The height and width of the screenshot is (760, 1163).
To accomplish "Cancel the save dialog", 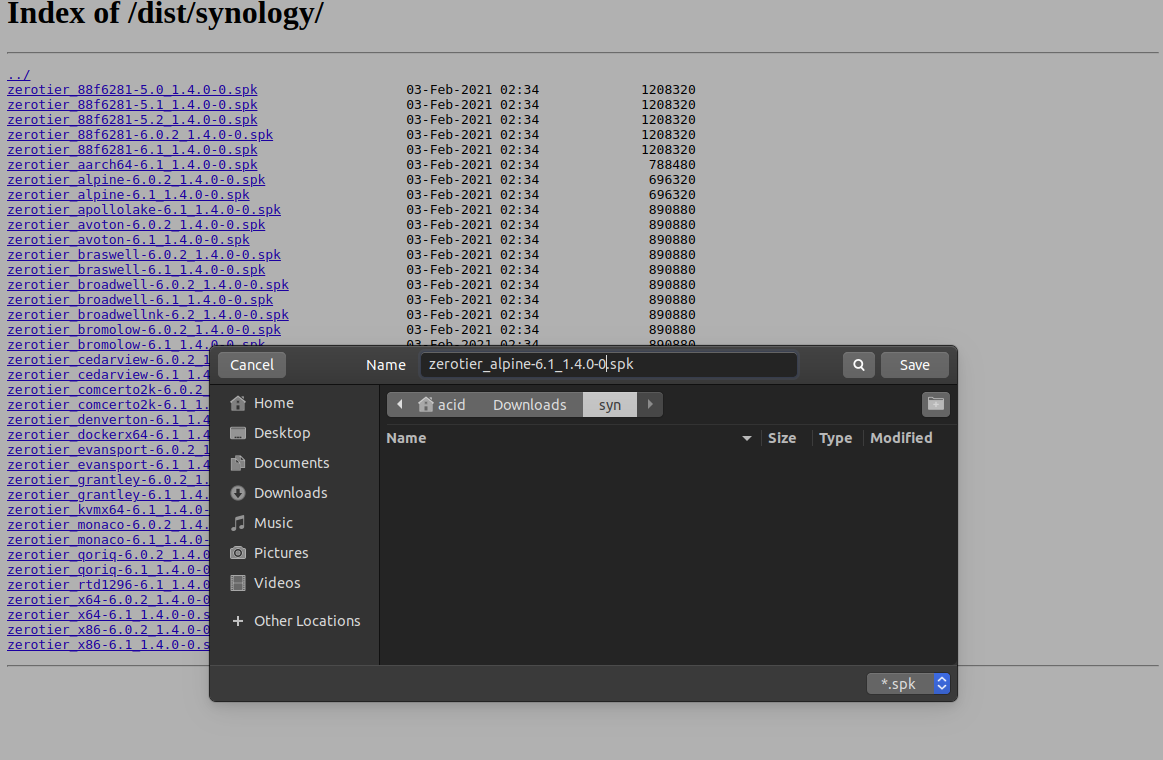I will click(251, 365).
